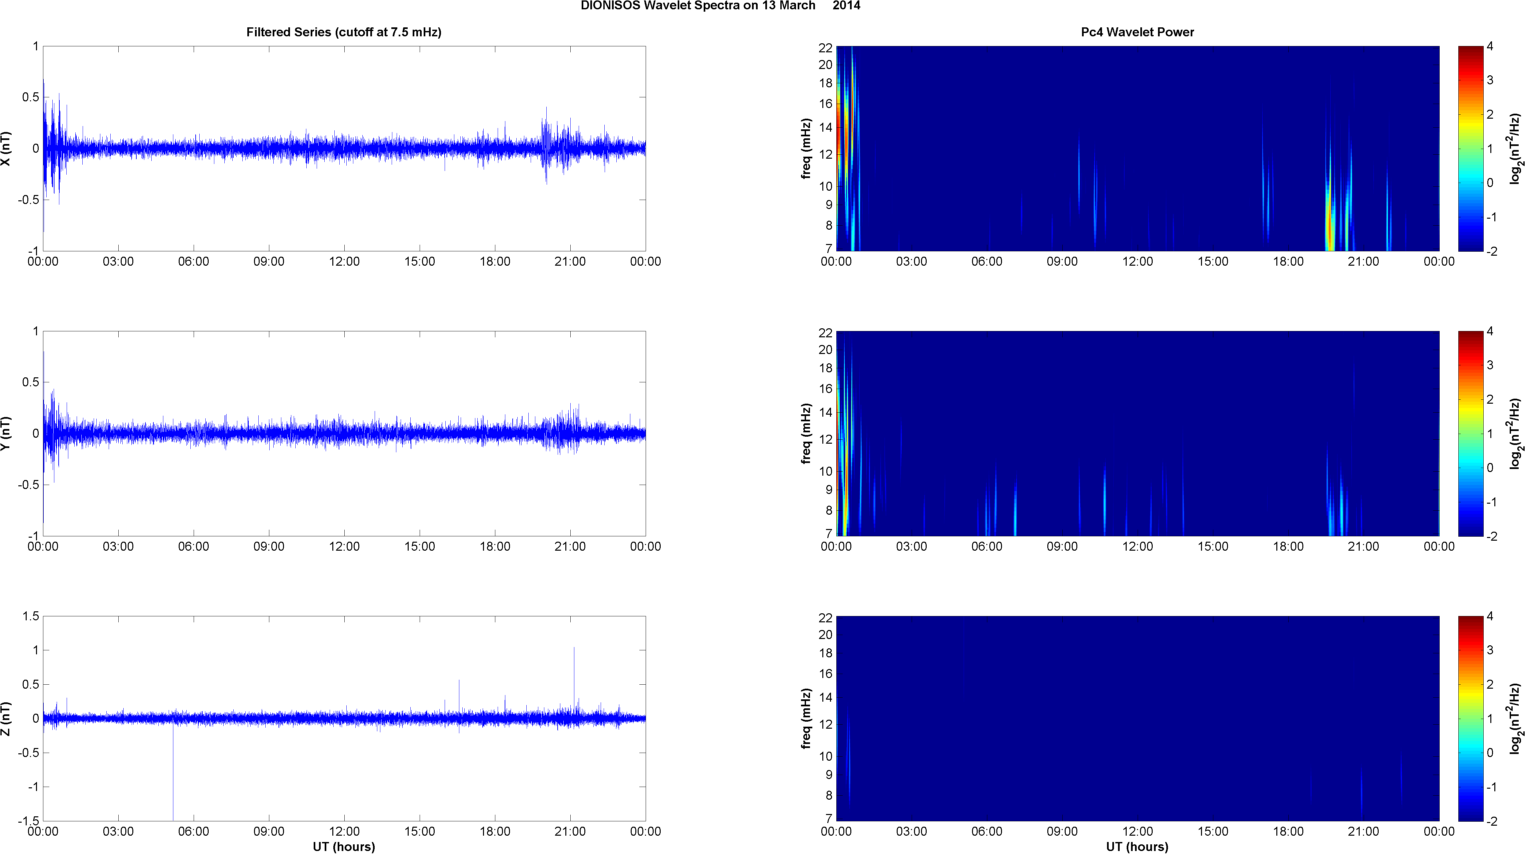This screenshot has height=854, width=1525.
Task: Click the log2(nT²/Hz) label beside bottom colorbar
Action: pyautogui.click(x=1516, y=718)
